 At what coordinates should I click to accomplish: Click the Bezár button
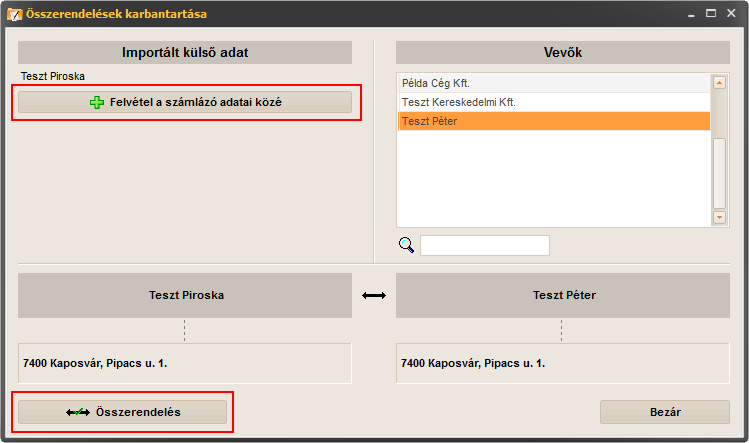click(x=664, y=412)
